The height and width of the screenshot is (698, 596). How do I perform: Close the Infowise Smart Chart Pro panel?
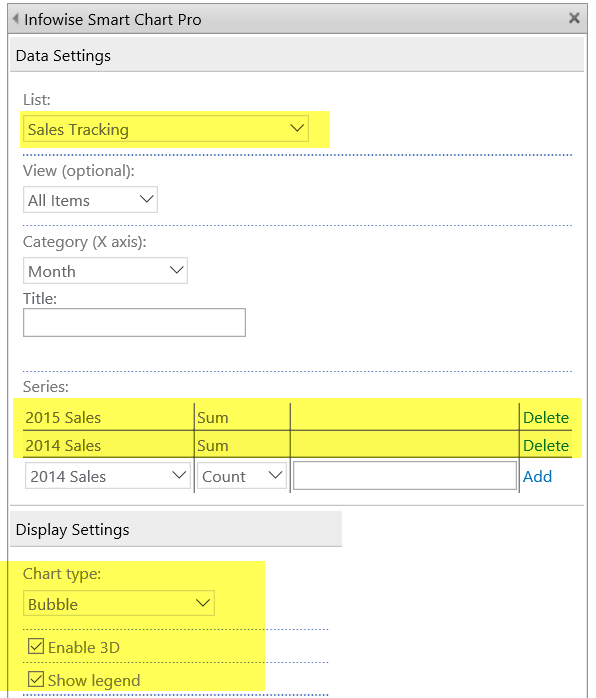(574, 18)
